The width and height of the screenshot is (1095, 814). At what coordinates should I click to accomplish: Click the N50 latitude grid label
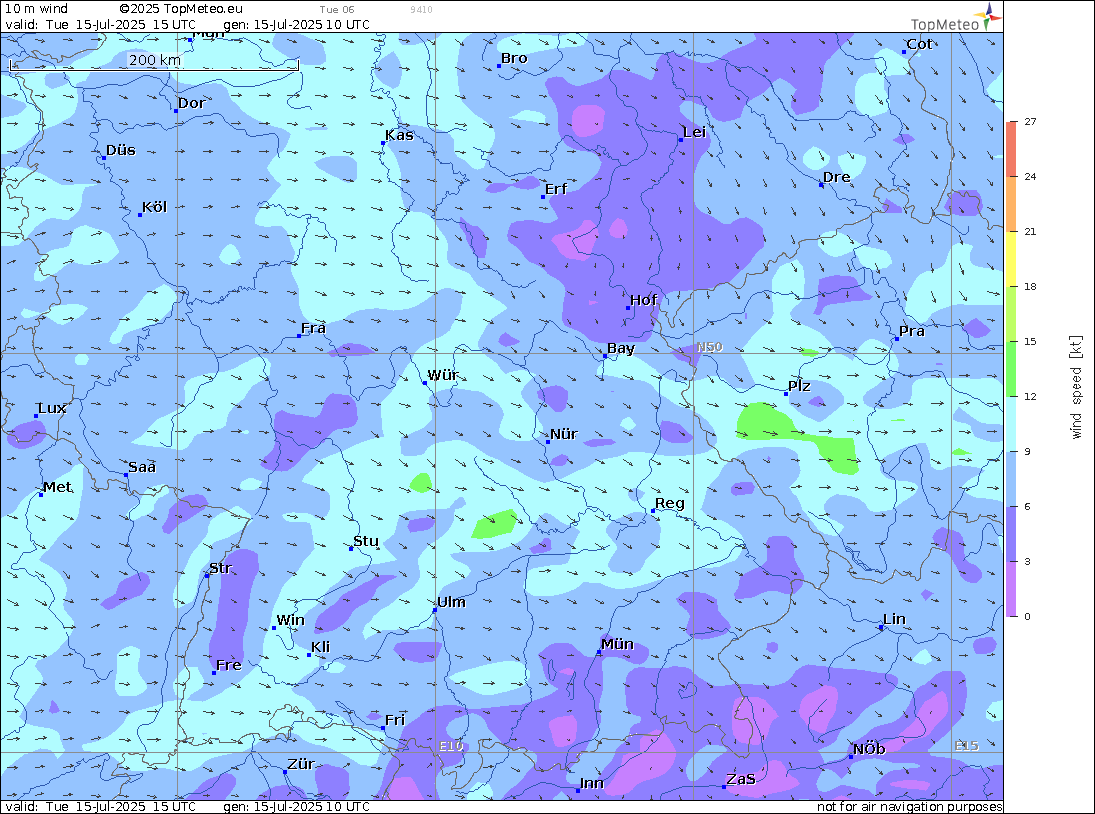710,347
